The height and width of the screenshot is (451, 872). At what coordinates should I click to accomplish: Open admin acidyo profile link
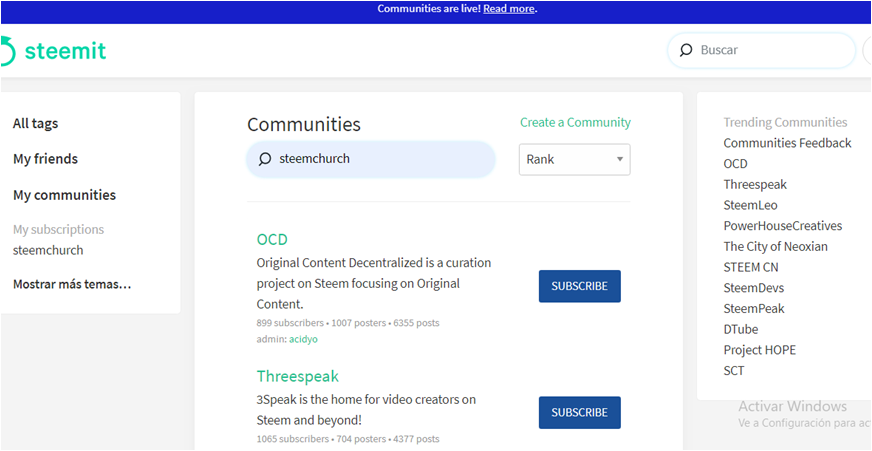click(x=303, y=339)
